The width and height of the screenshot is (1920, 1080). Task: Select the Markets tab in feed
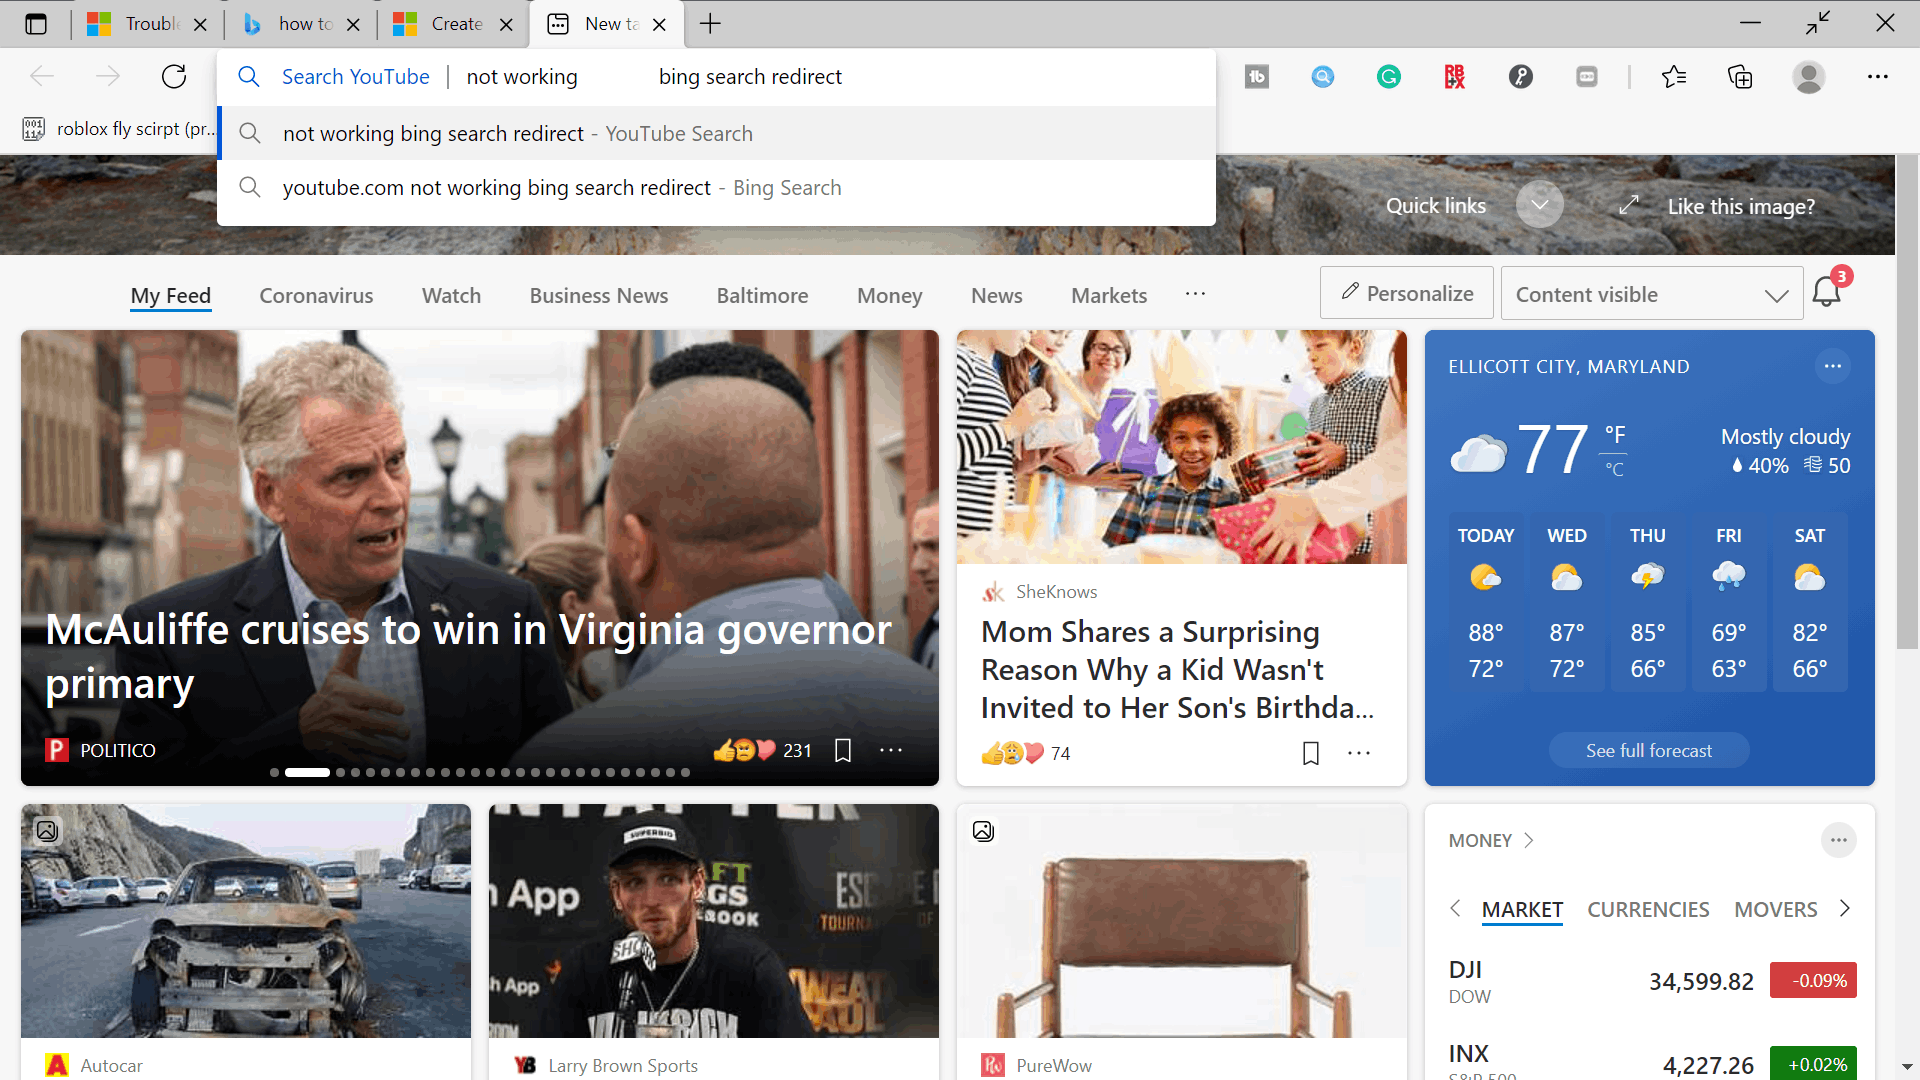(1108, 294)
